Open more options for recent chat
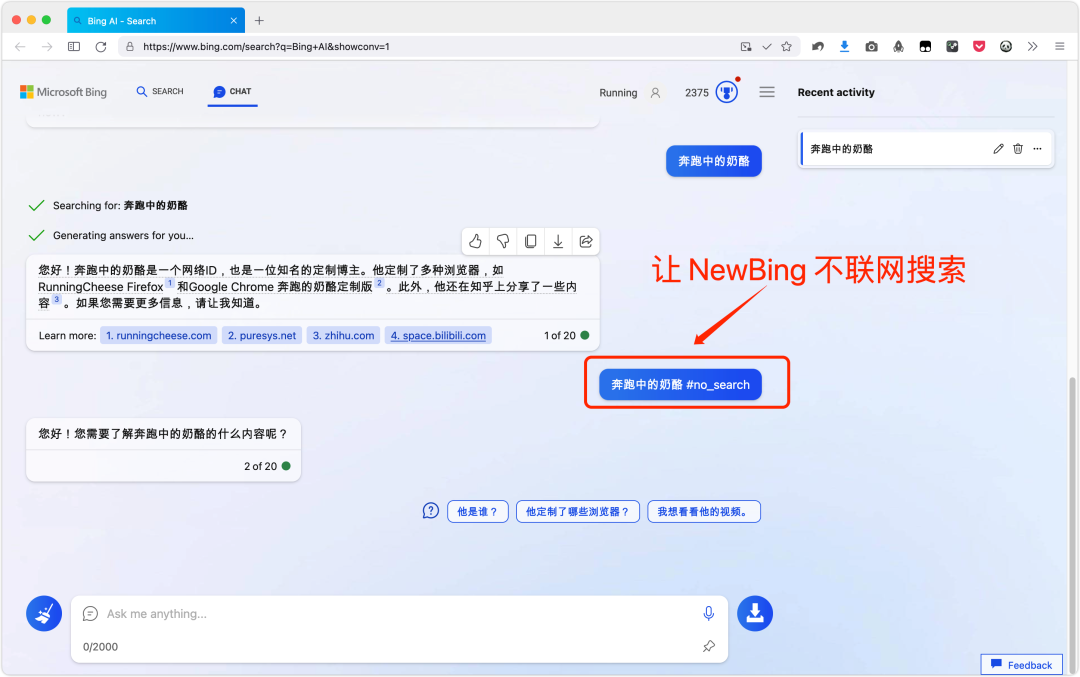Screen dimensions: 1080x677 pyautogui.click(x=1037, y=149)
